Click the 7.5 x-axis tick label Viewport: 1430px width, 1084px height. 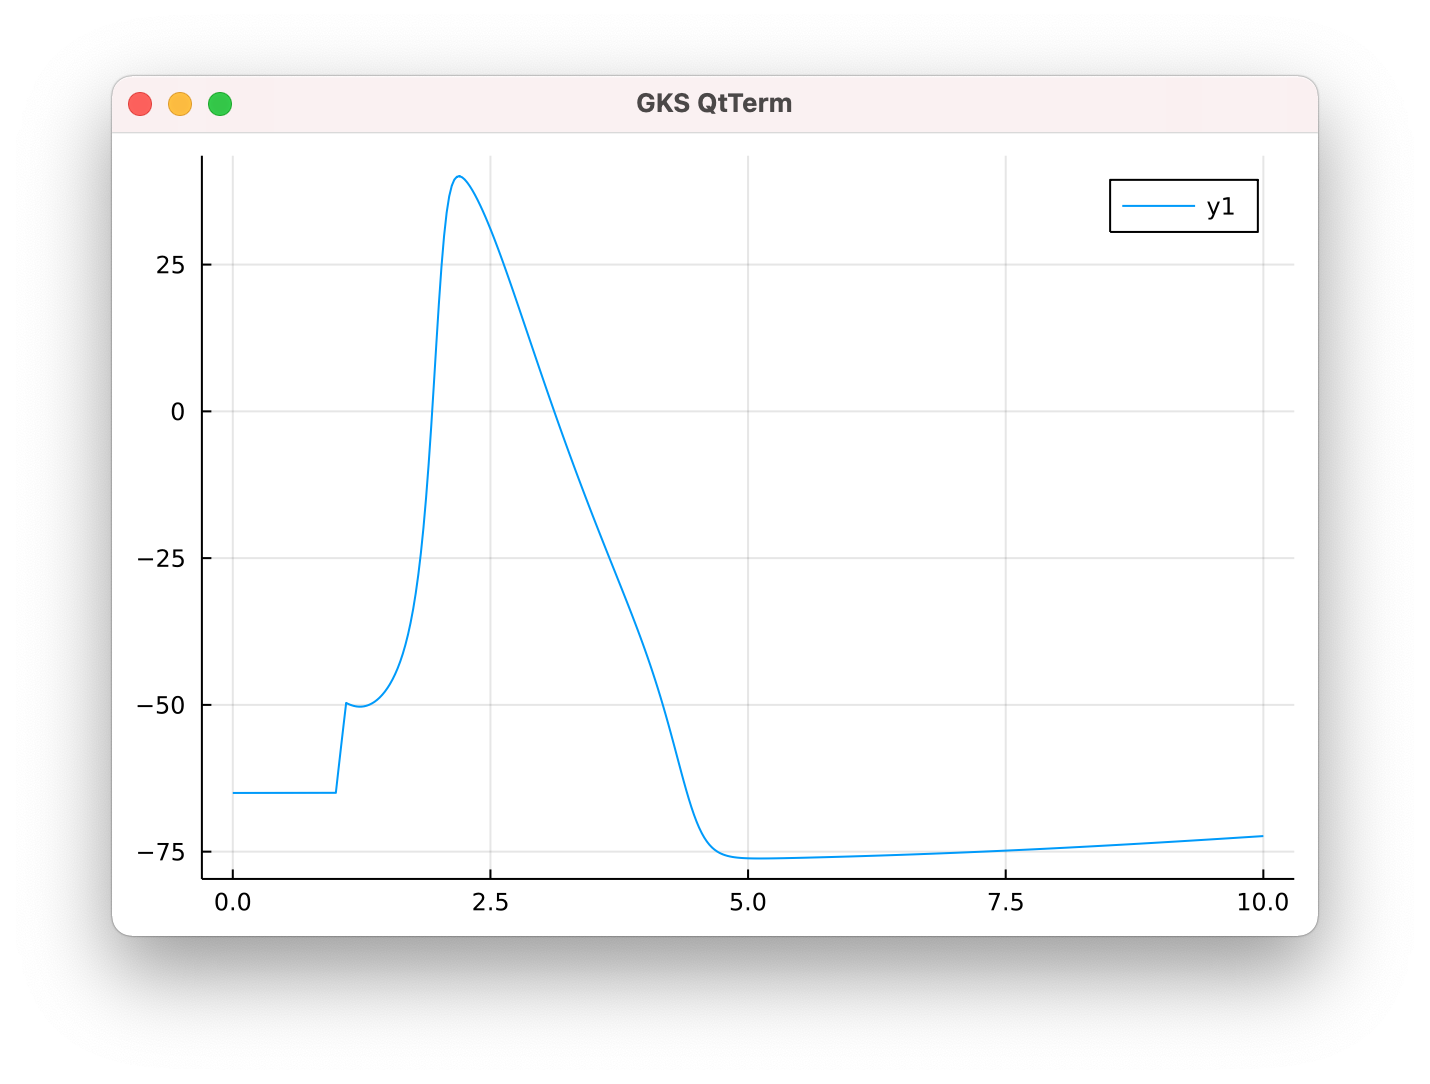tap(1005, 903)
